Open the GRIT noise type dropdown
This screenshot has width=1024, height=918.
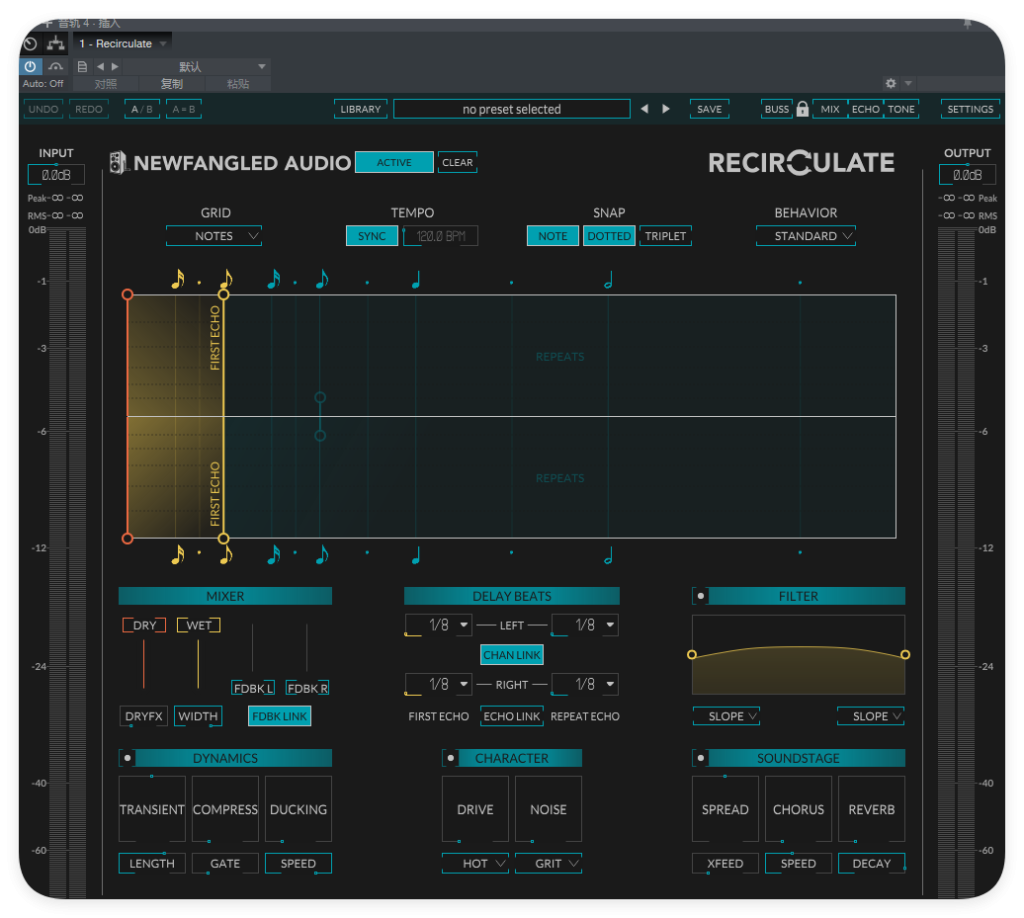pyautogui.click(x=549, y=863)
